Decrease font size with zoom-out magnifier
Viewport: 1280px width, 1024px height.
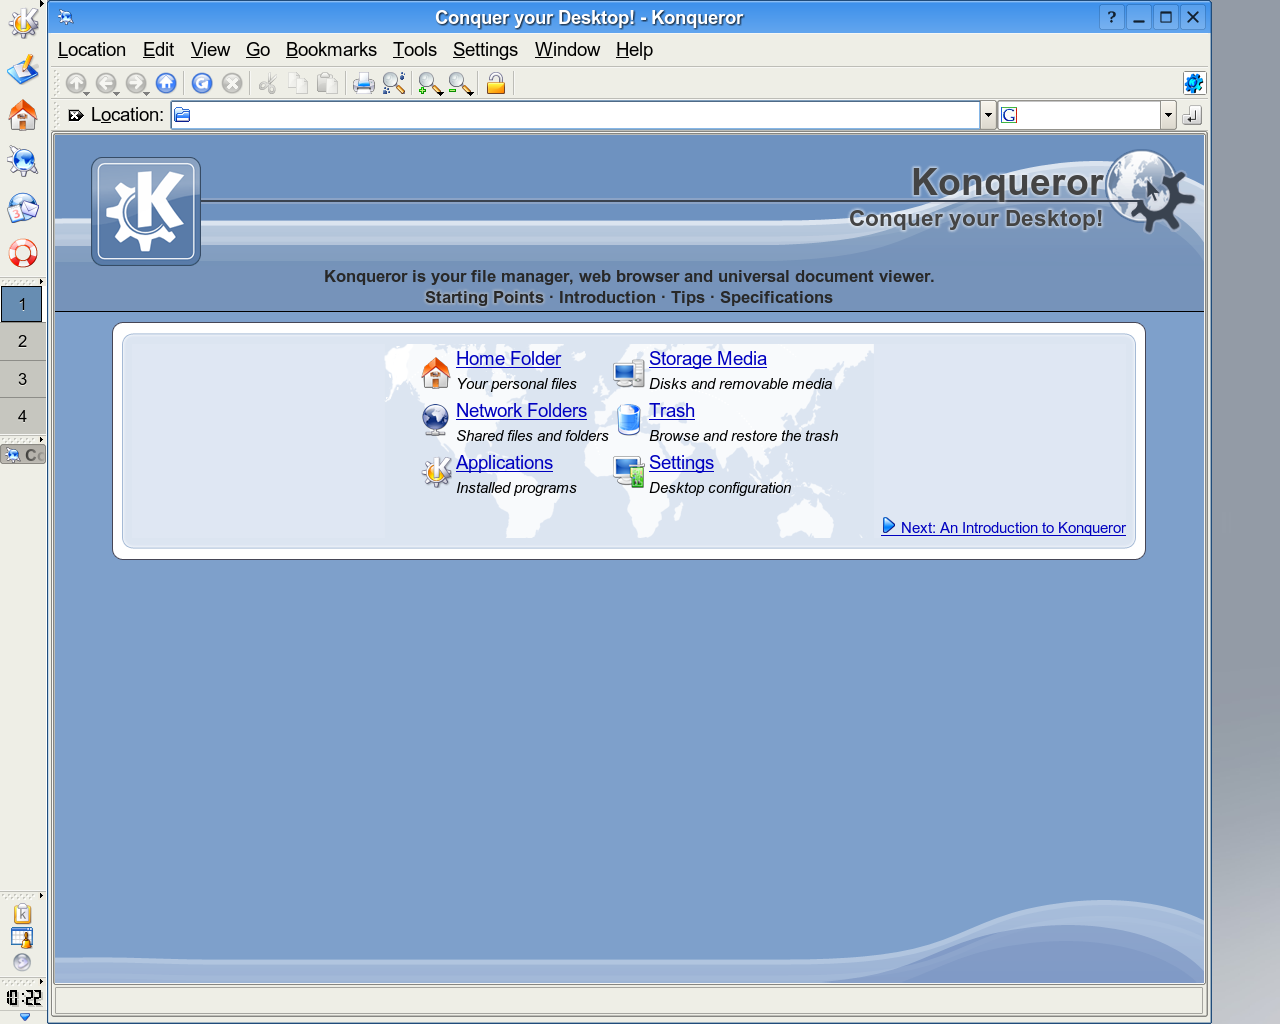tap(460, 84)
